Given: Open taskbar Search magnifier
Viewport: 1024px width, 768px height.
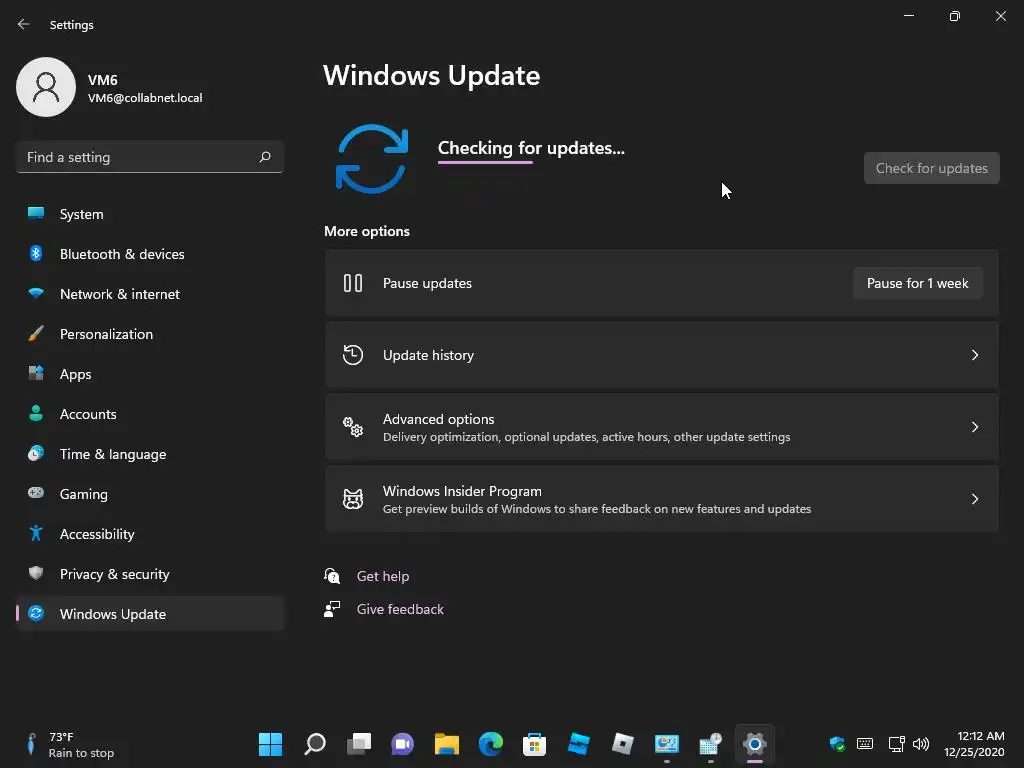Looking at the screenshot, I should click(x=315, y=744).
